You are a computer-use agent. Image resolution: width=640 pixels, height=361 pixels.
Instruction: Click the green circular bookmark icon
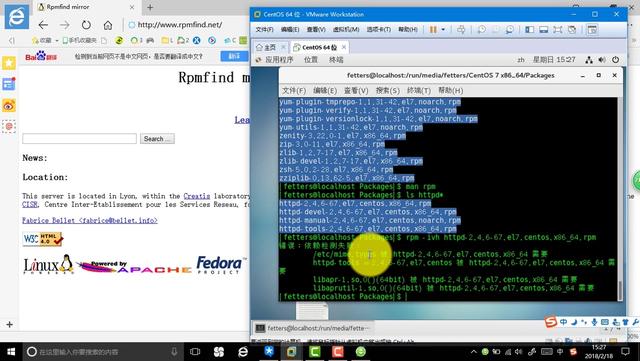[x=119, y=40]
